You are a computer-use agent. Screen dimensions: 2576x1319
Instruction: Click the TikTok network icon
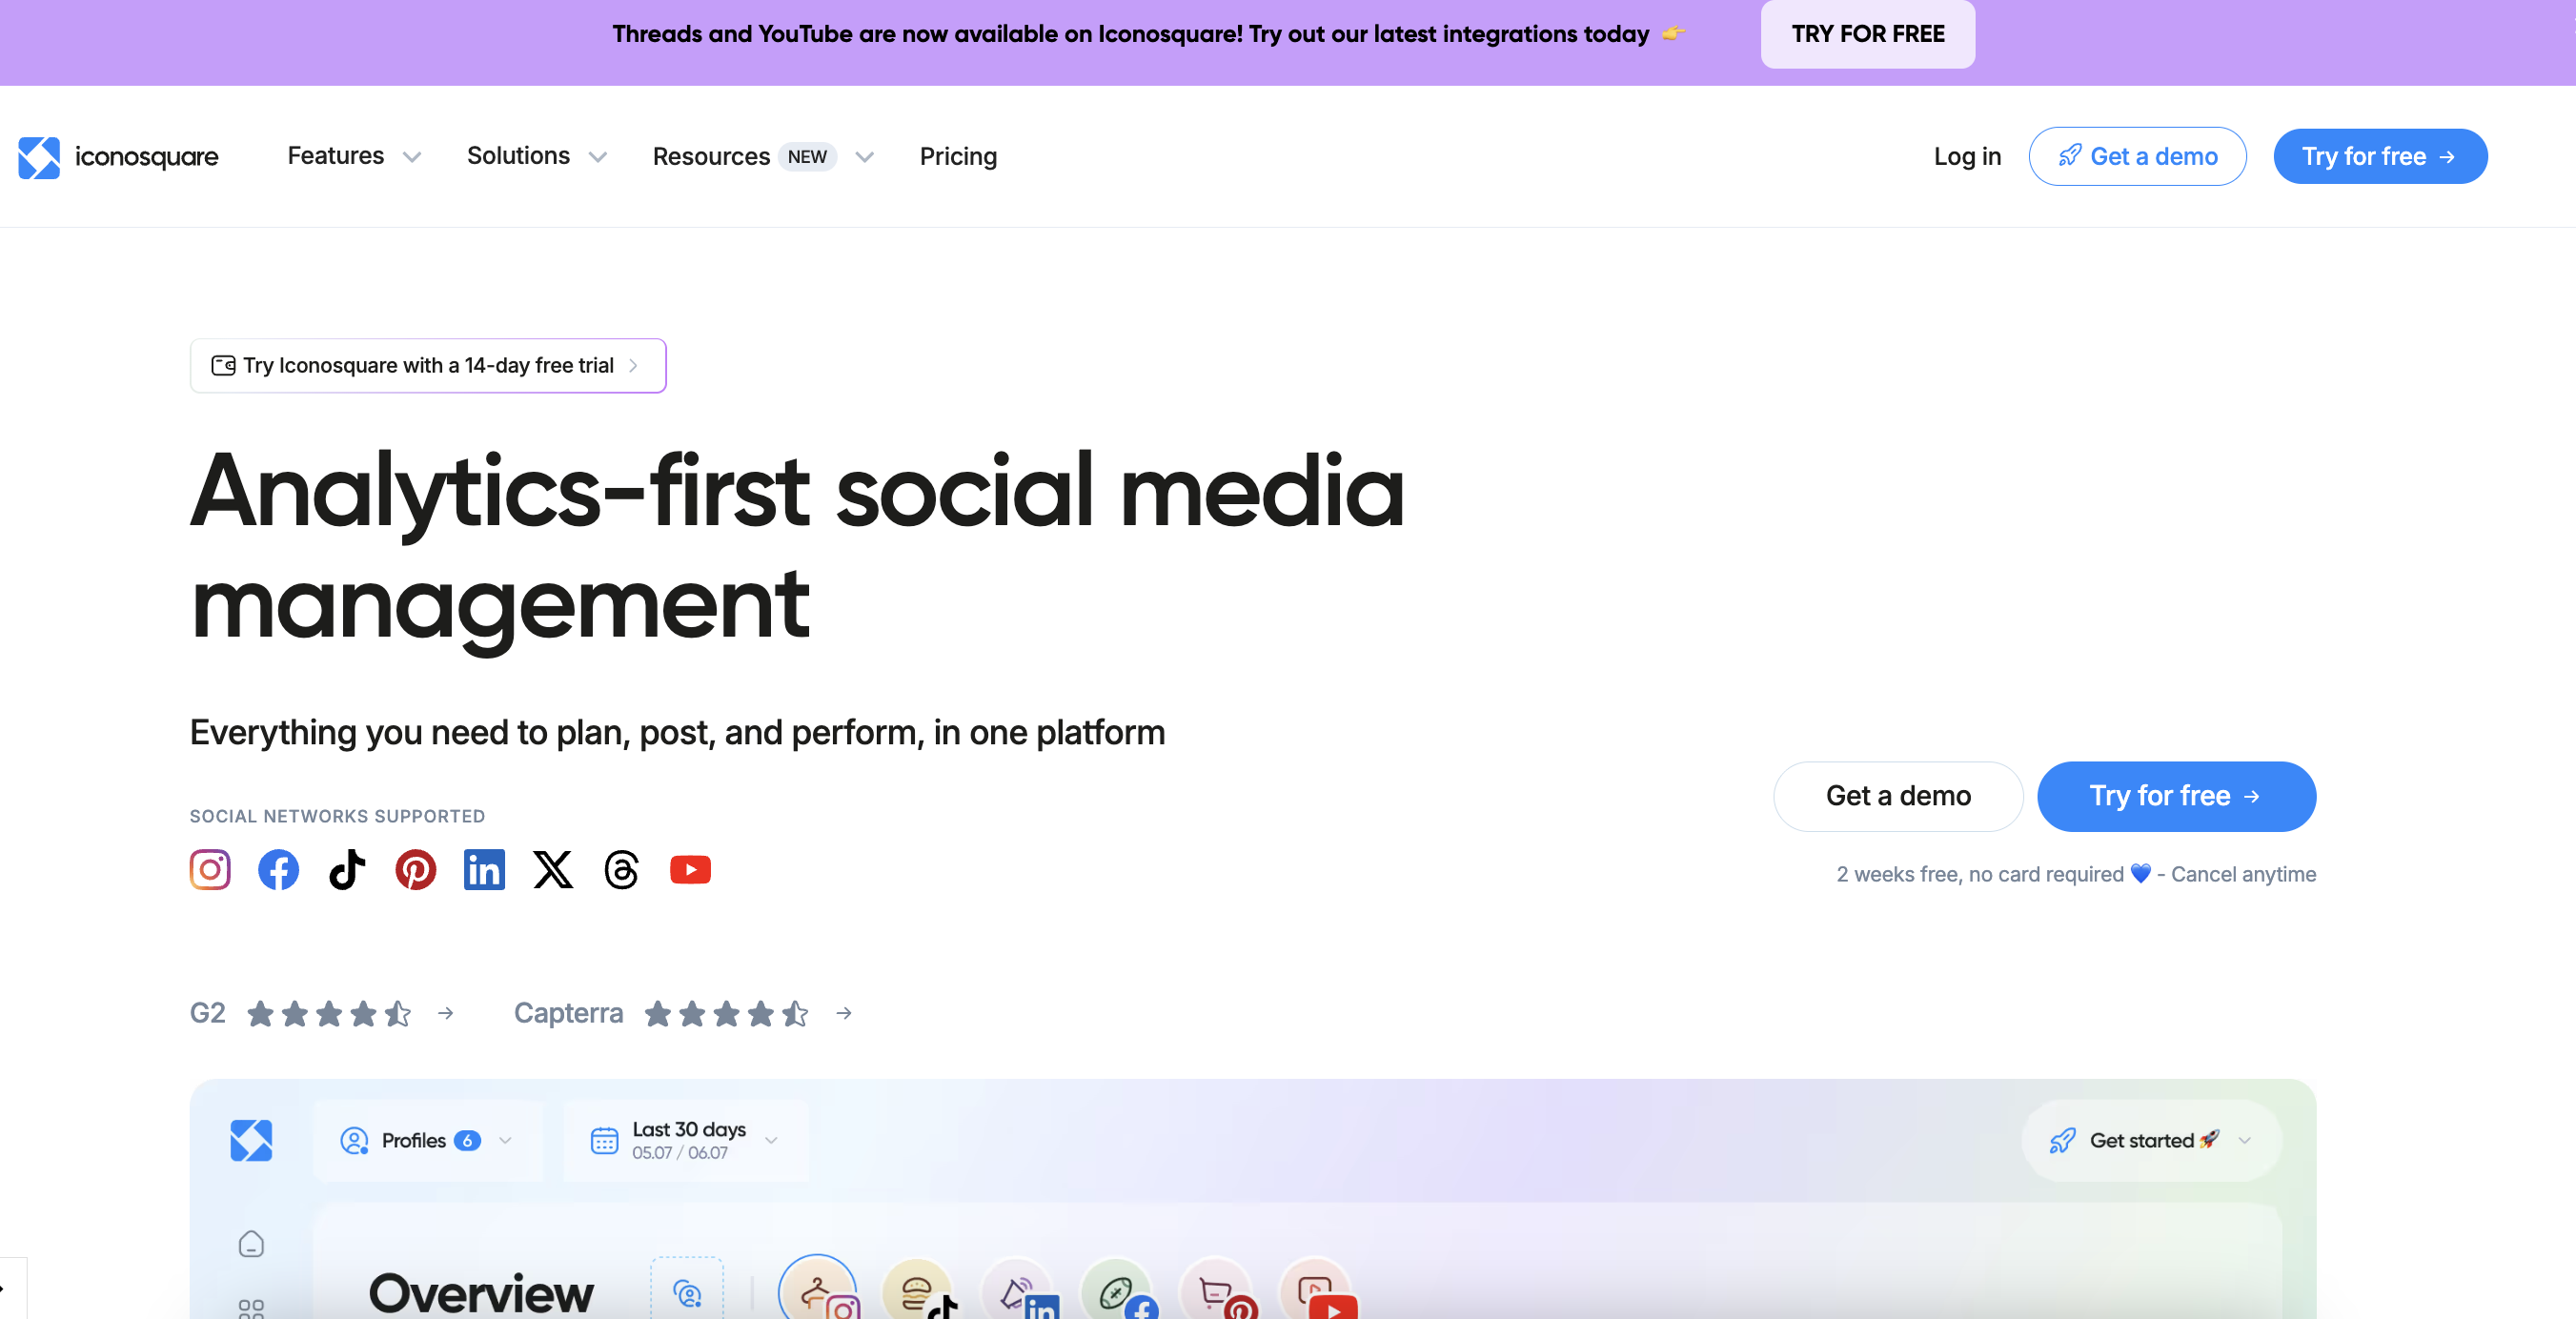point(347,869)
